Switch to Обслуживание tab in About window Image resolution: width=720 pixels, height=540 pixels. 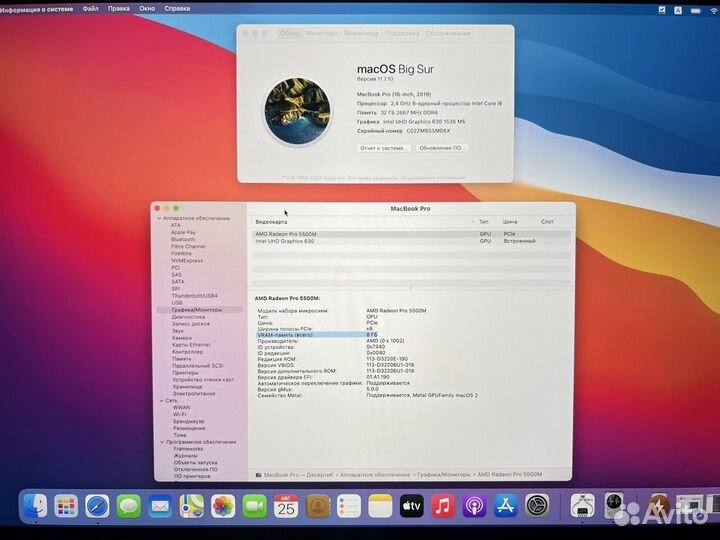[x=448, y=34]
